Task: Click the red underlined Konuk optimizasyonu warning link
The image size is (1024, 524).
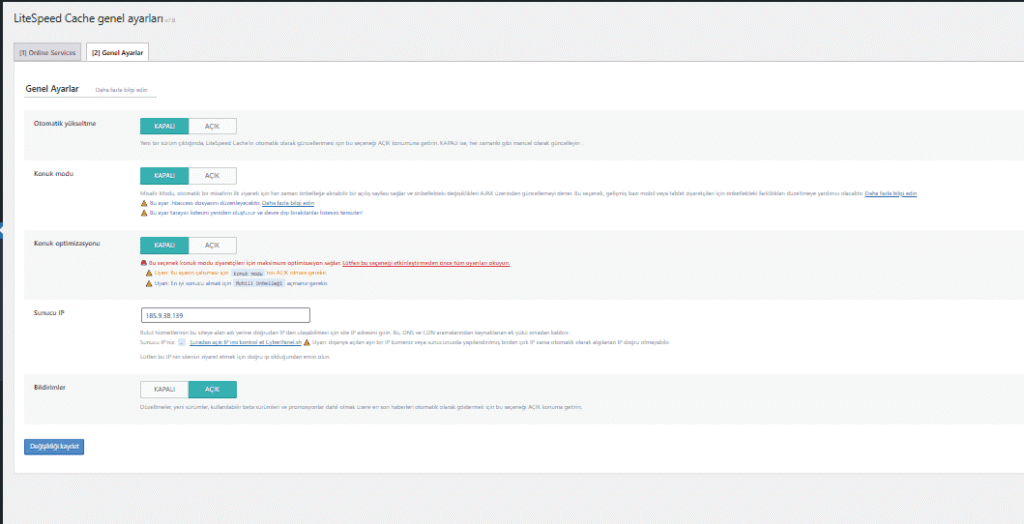Action: click(x=426, y=263)
